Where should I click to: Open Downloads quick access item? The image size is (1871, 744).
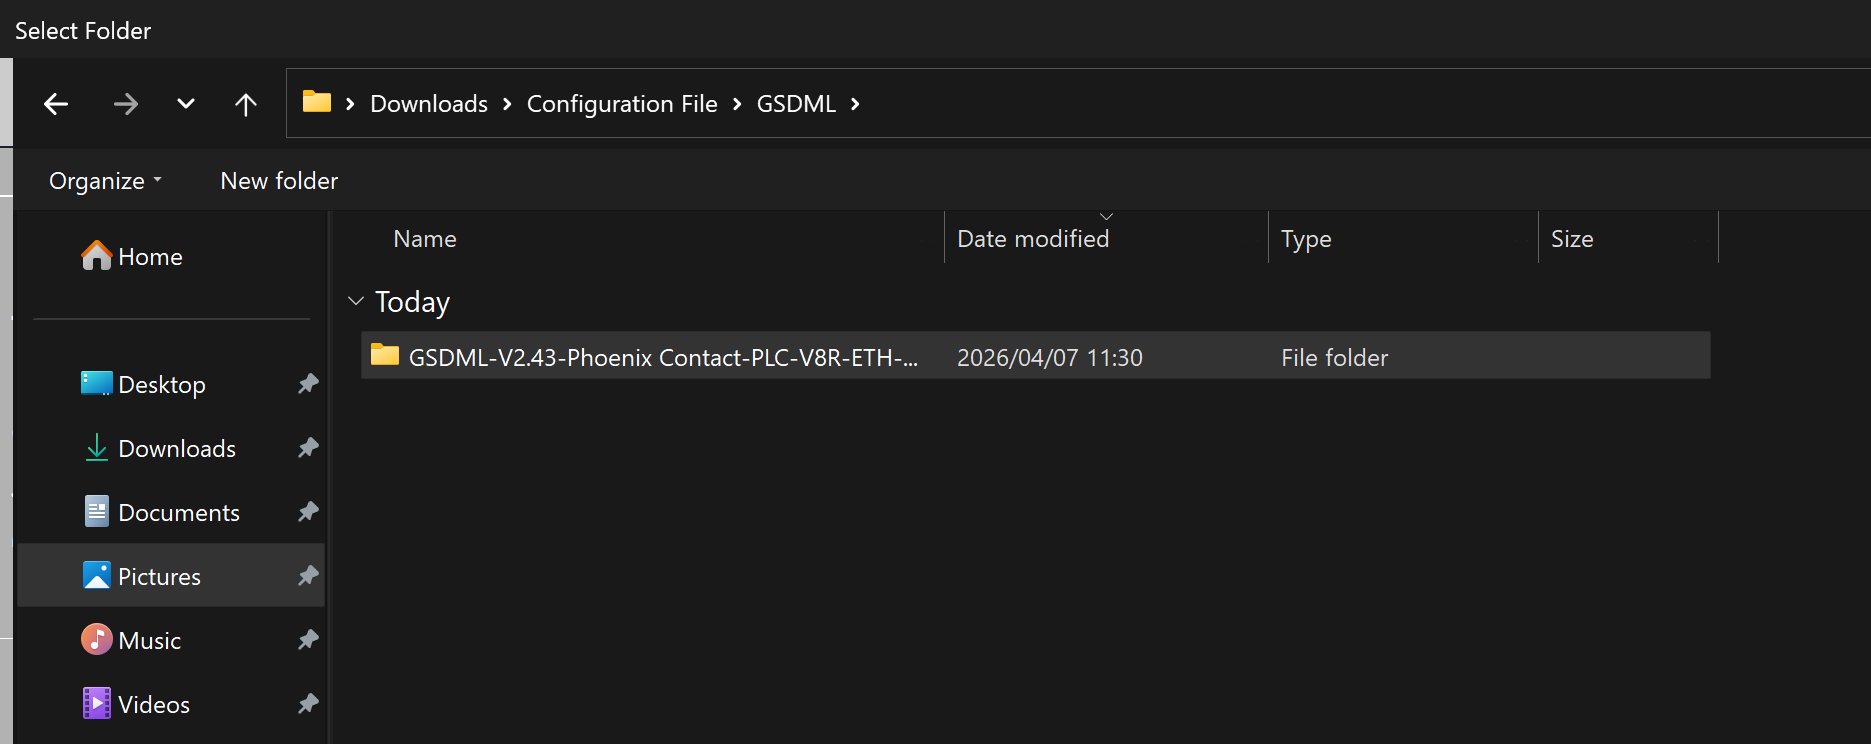[176, 449]
